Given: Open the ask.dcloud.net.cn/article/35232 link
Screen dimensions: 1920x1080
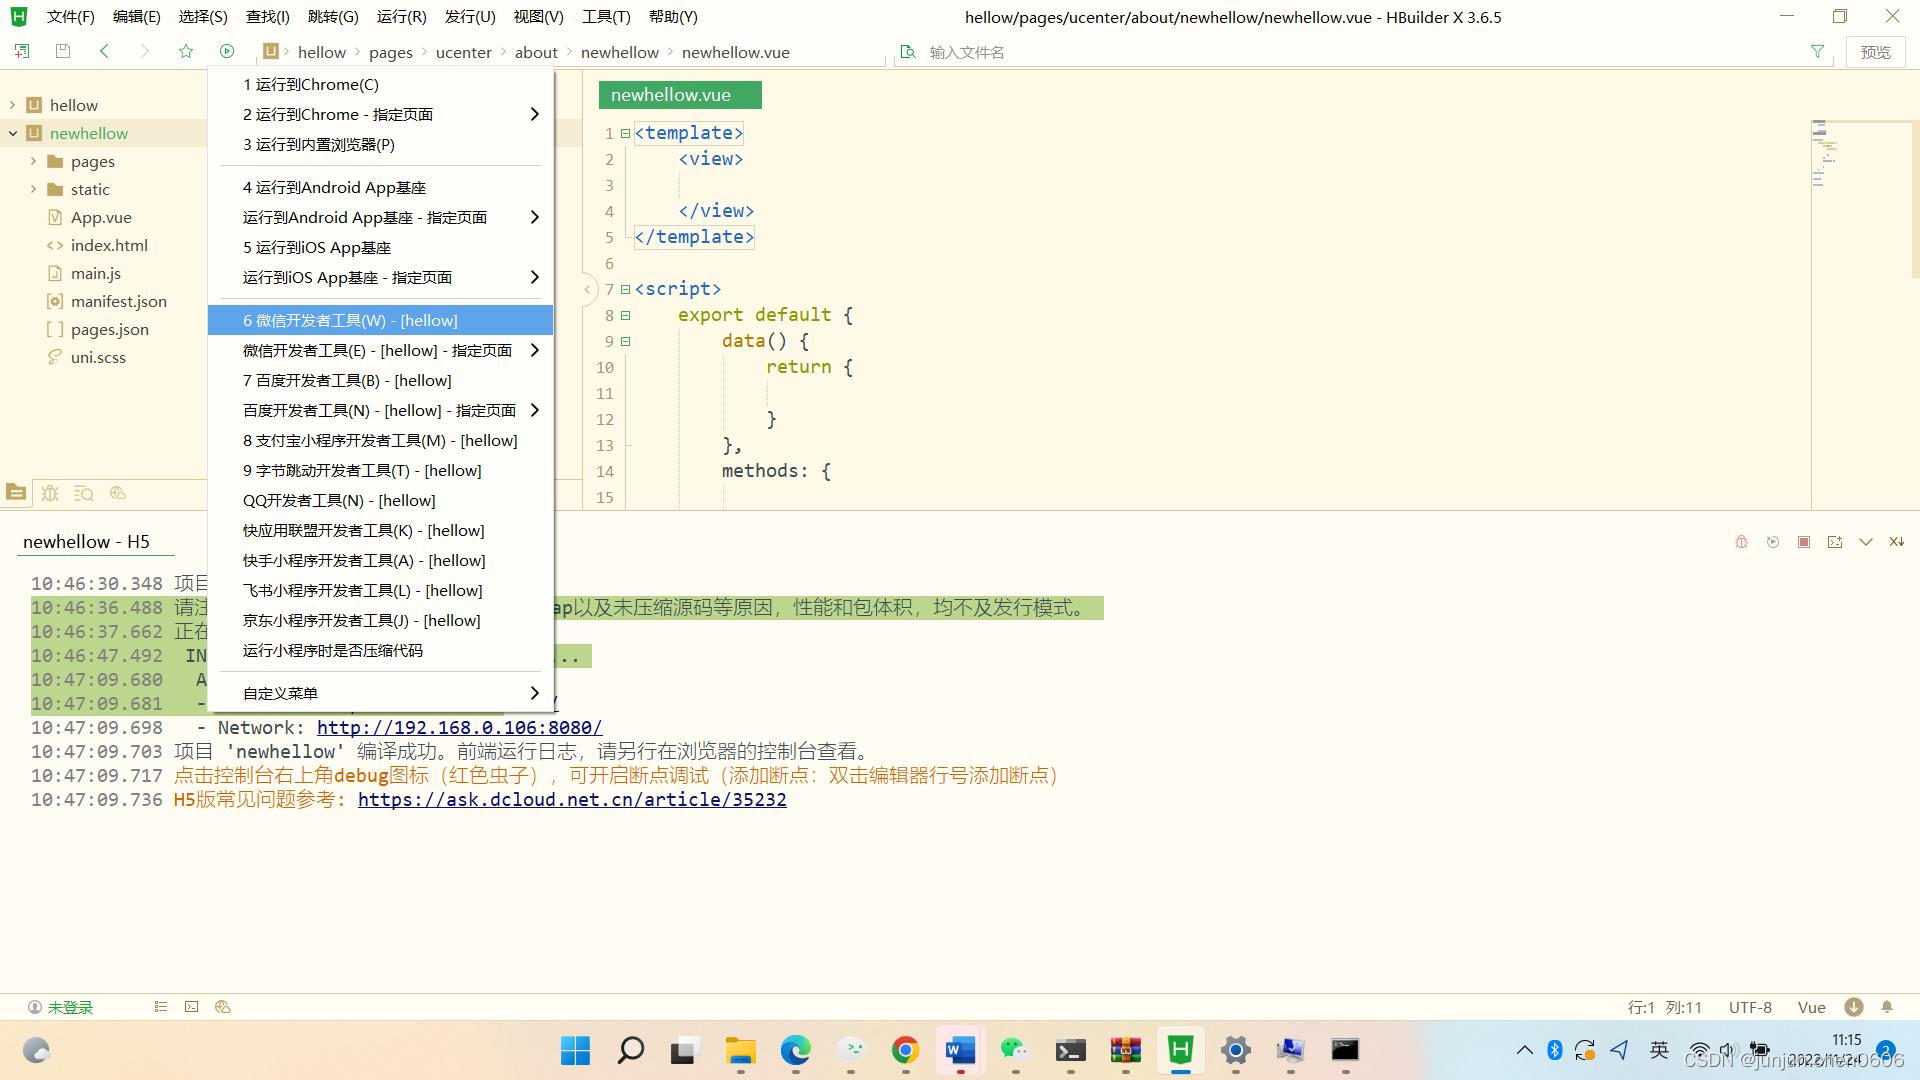Looking at the screenshot, I should pos(572,800).
